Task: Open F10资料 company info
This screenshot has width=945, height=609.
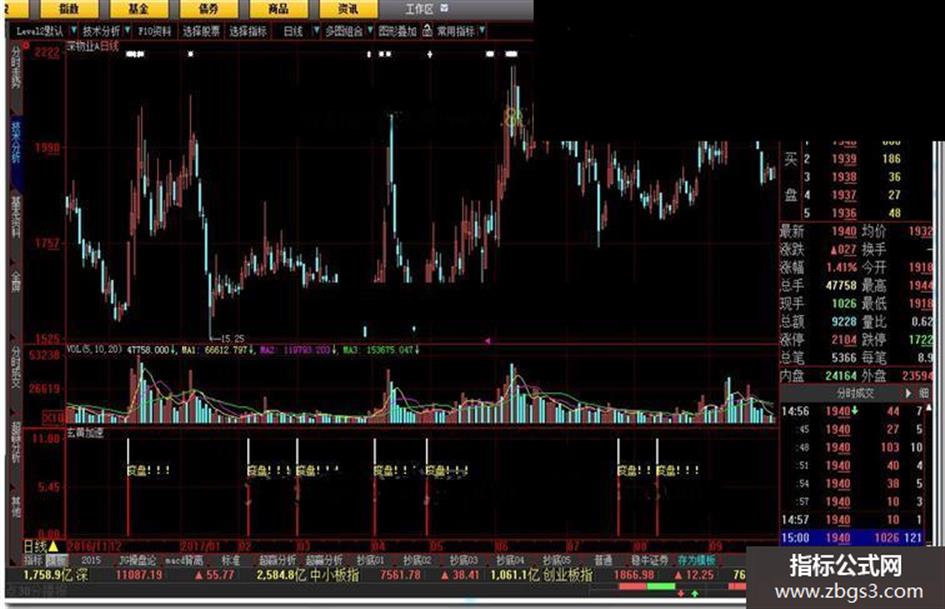Action: pyautogui.click(x=155, y=31)
